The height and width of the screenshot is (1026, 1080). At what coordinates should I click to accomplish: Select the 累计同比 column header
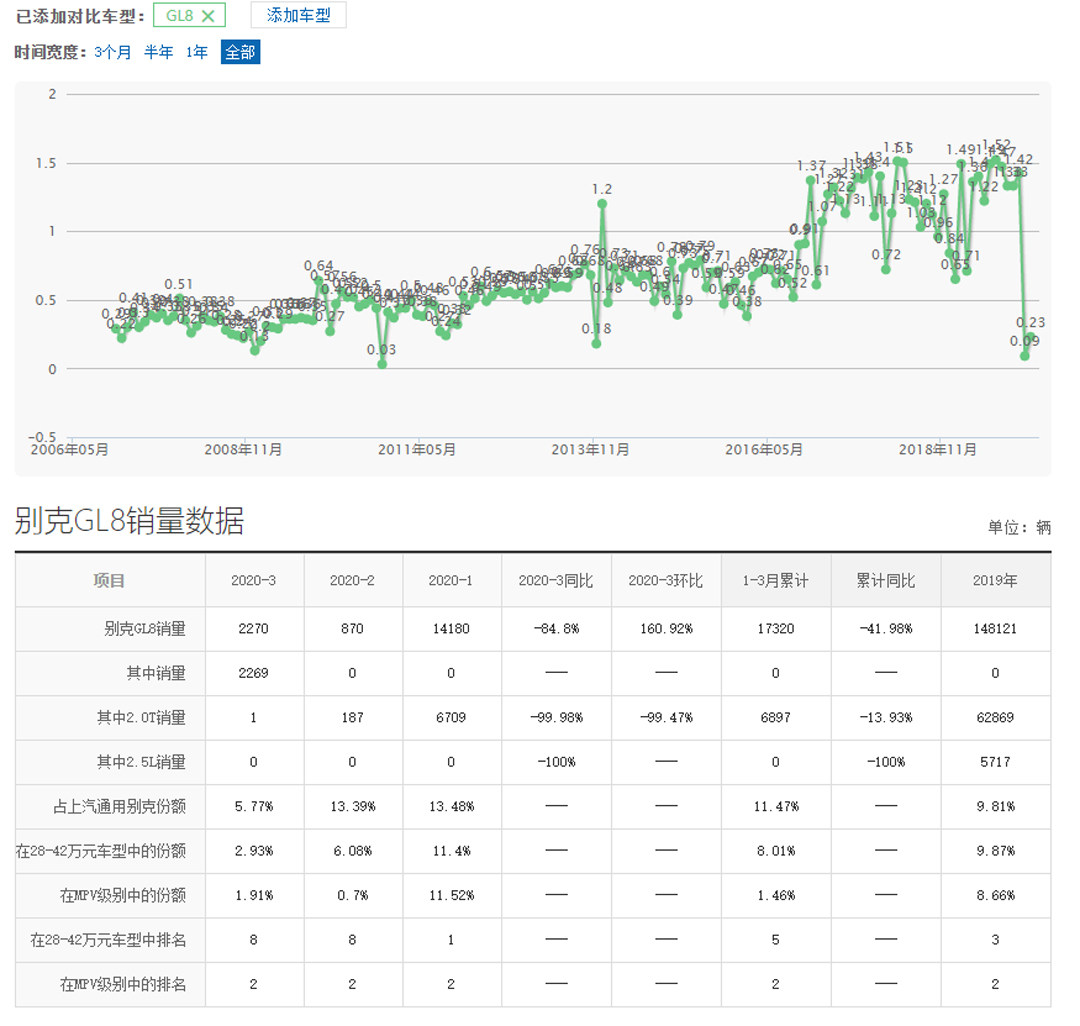coord(885,581)
